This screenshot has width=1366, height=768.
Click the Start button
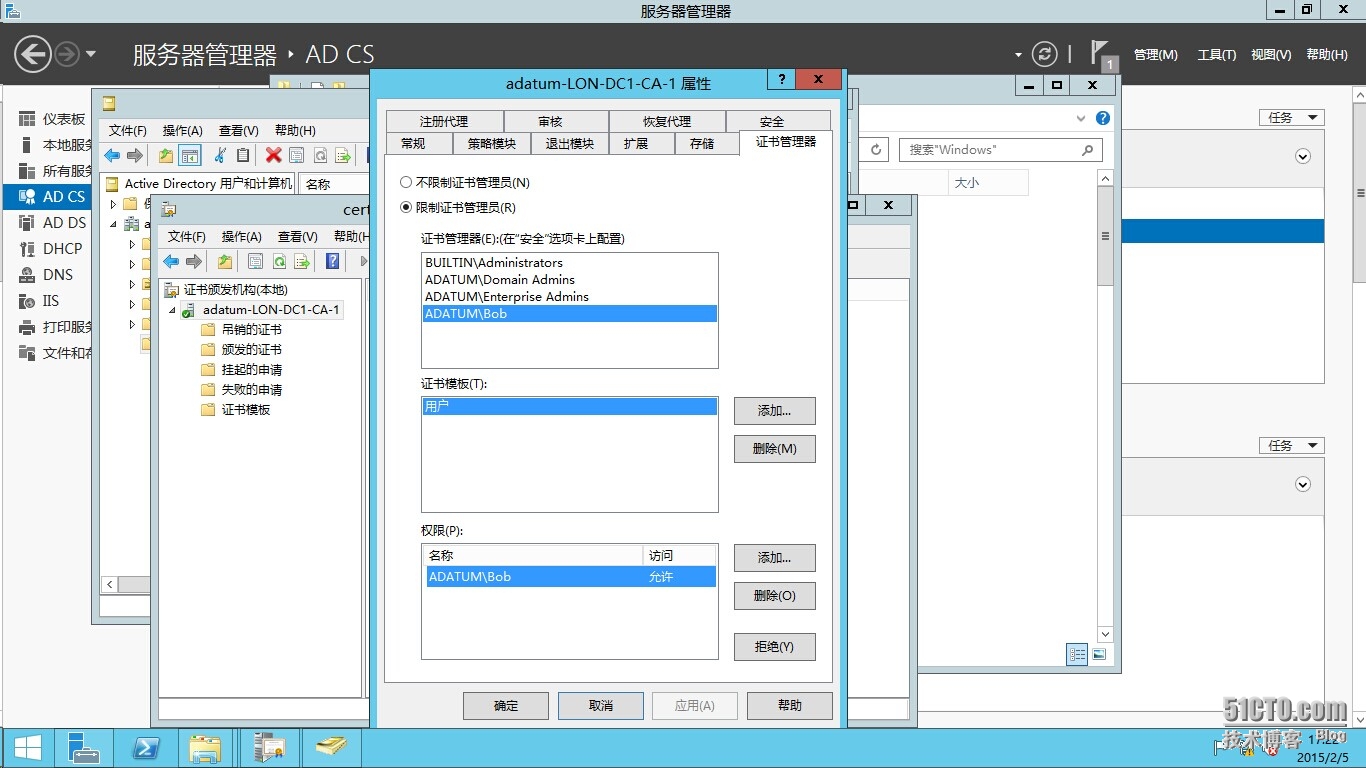tap(26, 748)
